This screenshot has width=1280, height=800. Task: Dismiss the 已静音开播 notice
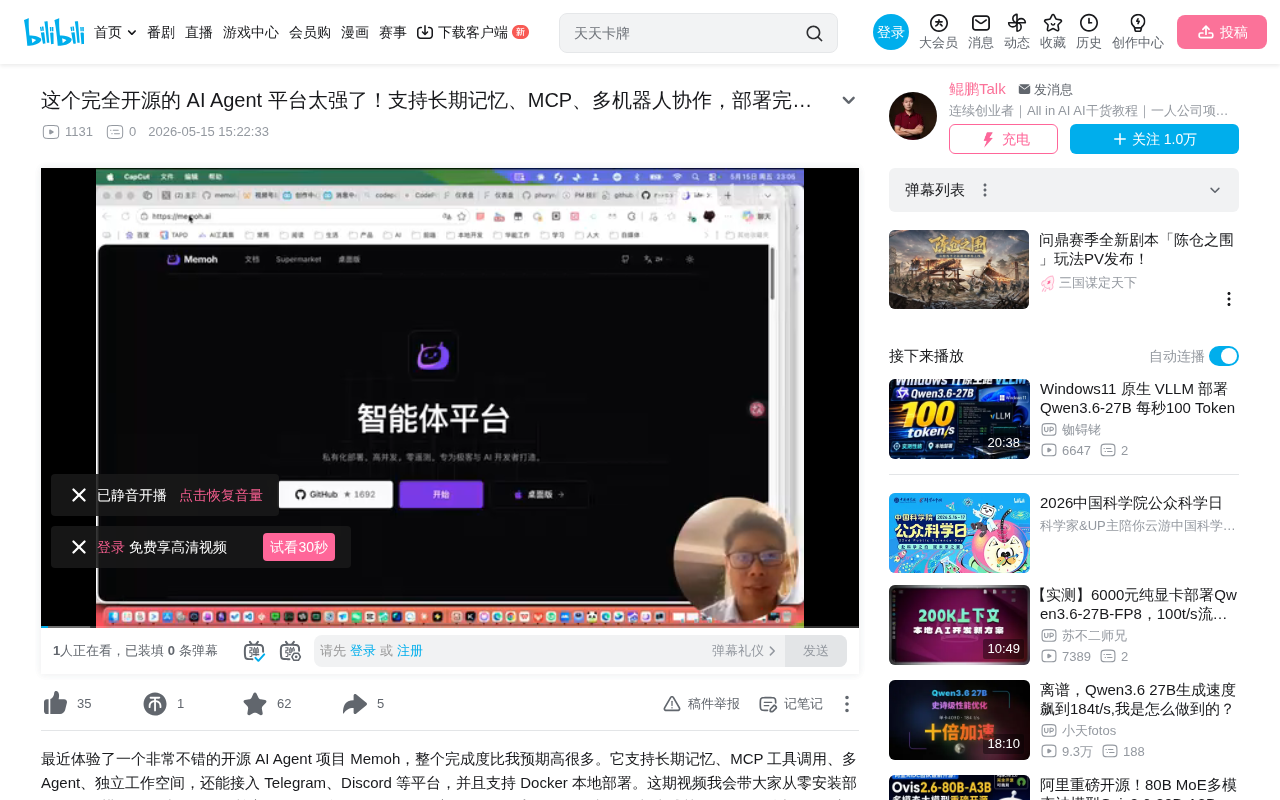pos(79,495)
